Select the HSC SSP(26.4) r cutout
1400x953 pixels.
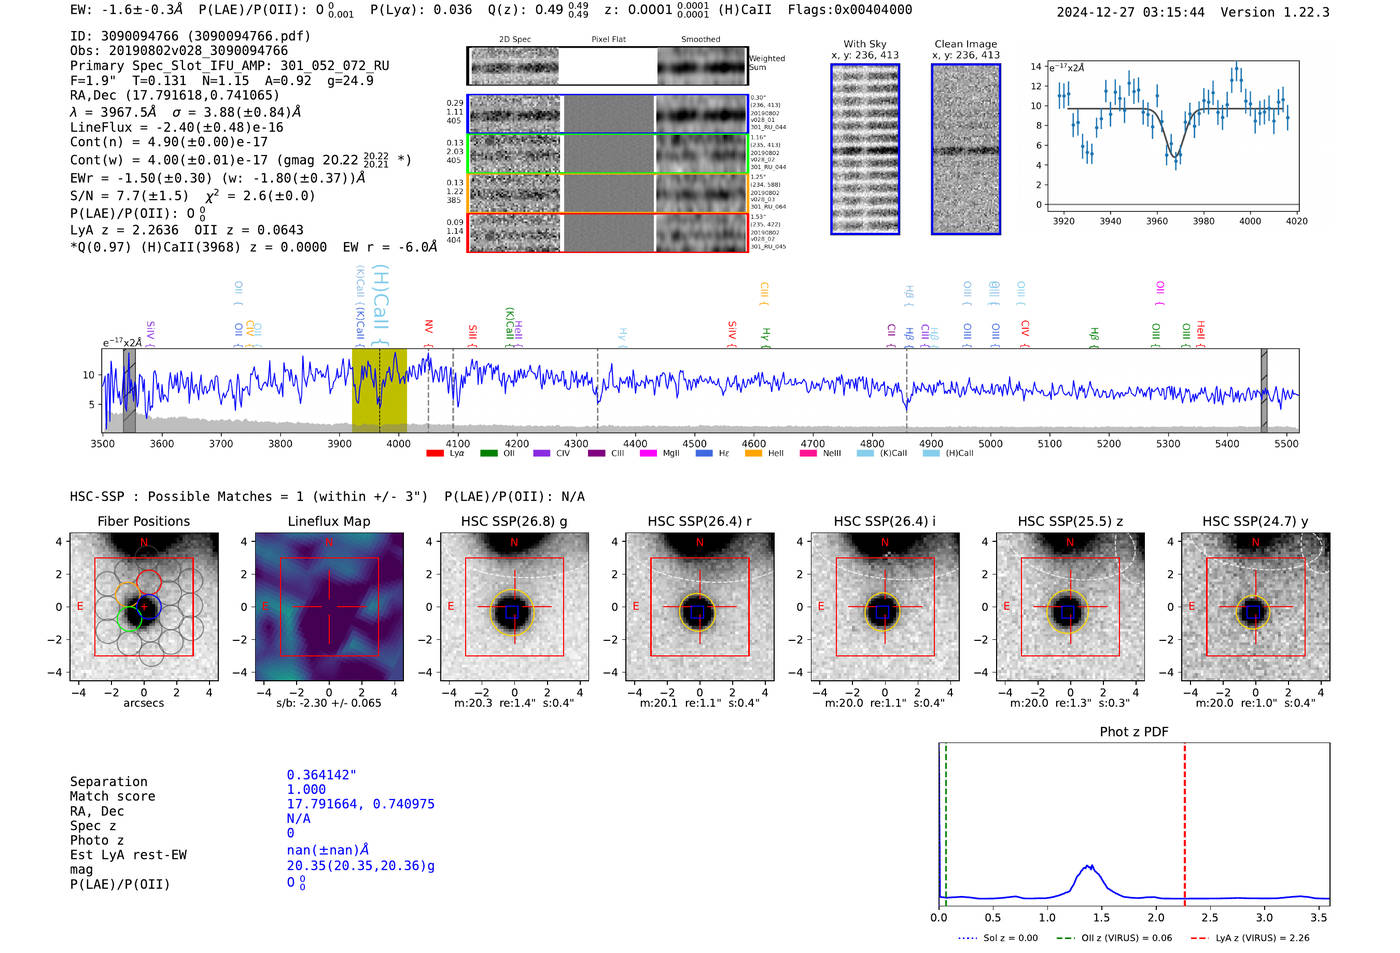pos(700,607)
